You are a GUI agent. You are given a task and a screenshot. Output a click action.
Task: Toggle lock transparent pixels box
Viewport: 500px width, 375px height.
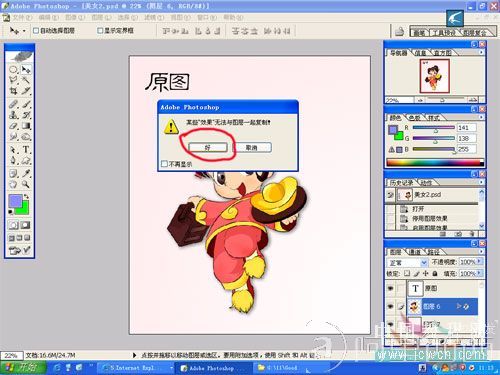(407, 273)
